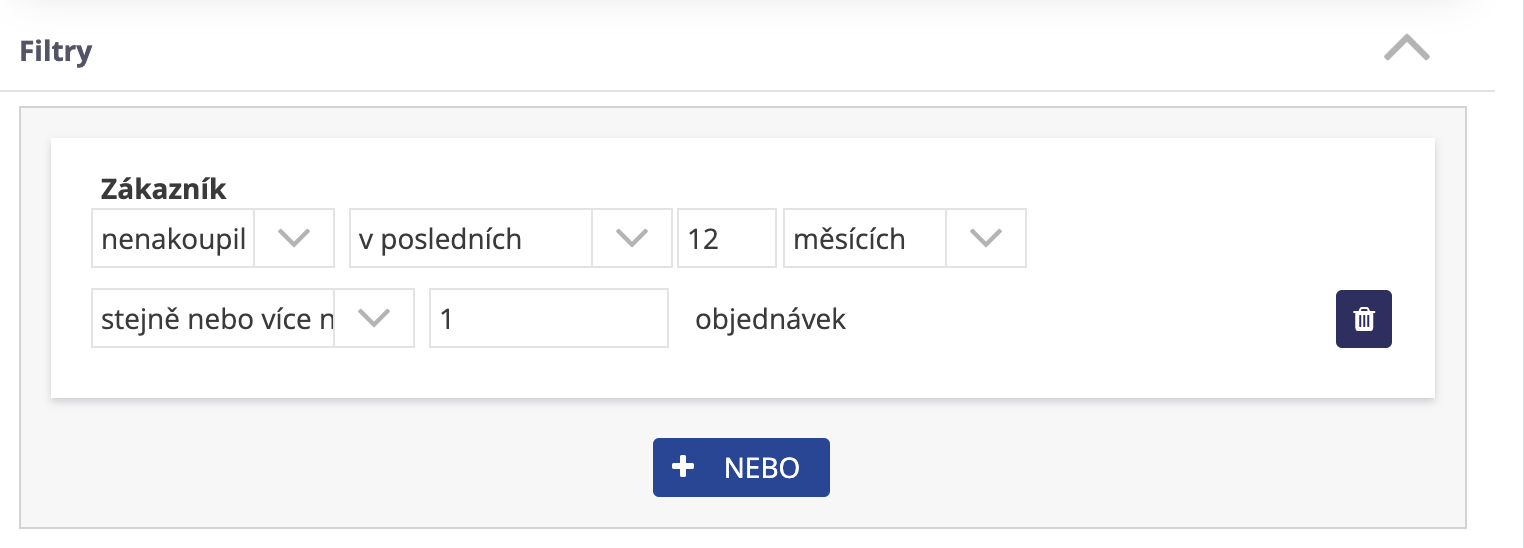
Task: Delete the filter with the trash icon
Action: click(1363, 319)
